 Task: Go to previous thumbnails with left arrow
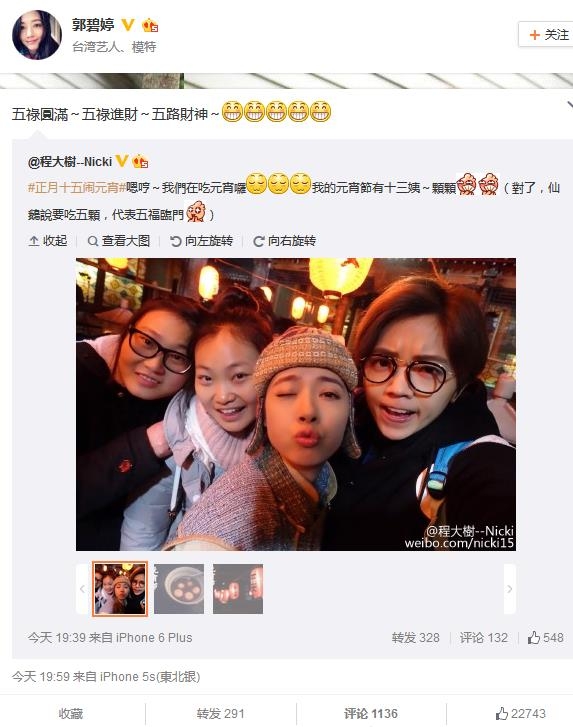click(82, 589)
